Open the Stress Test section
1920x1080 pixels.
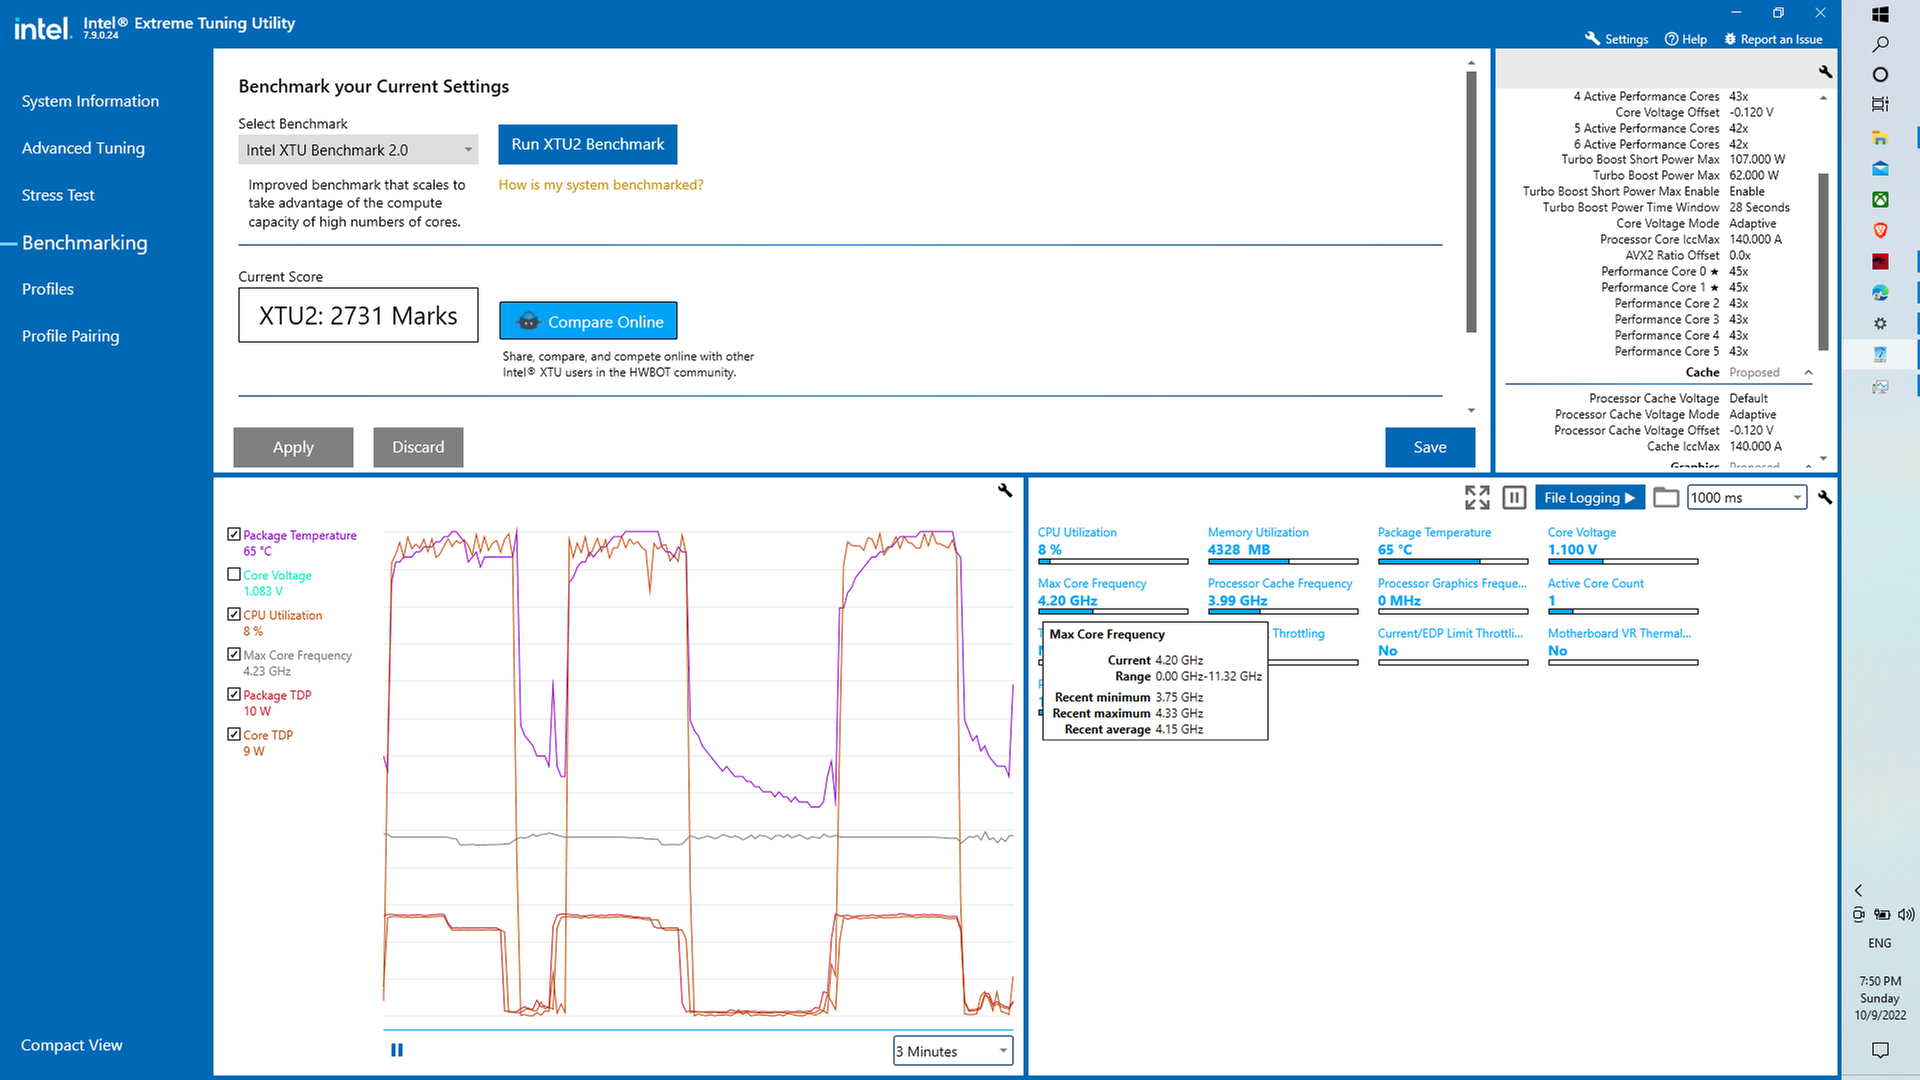pos(58,195)
